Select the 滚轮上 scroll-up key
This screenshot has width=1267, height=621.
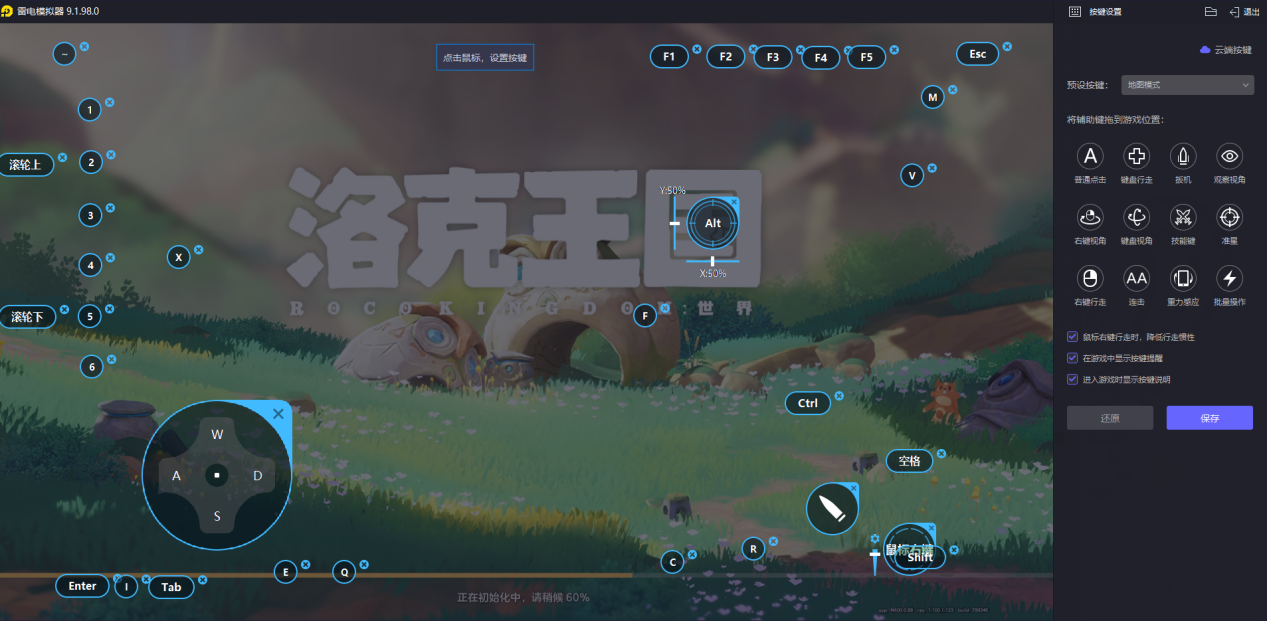(x=26, y=165)
